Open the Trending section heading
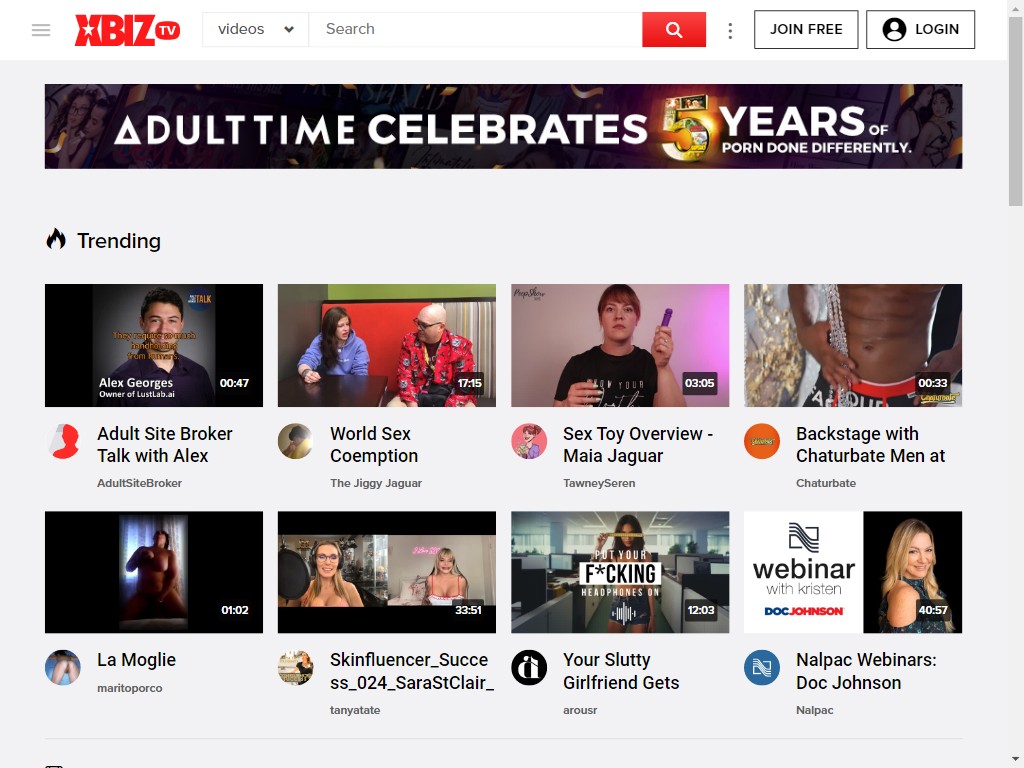Viewport: 1024px width, 768px height. pos(119,241)
